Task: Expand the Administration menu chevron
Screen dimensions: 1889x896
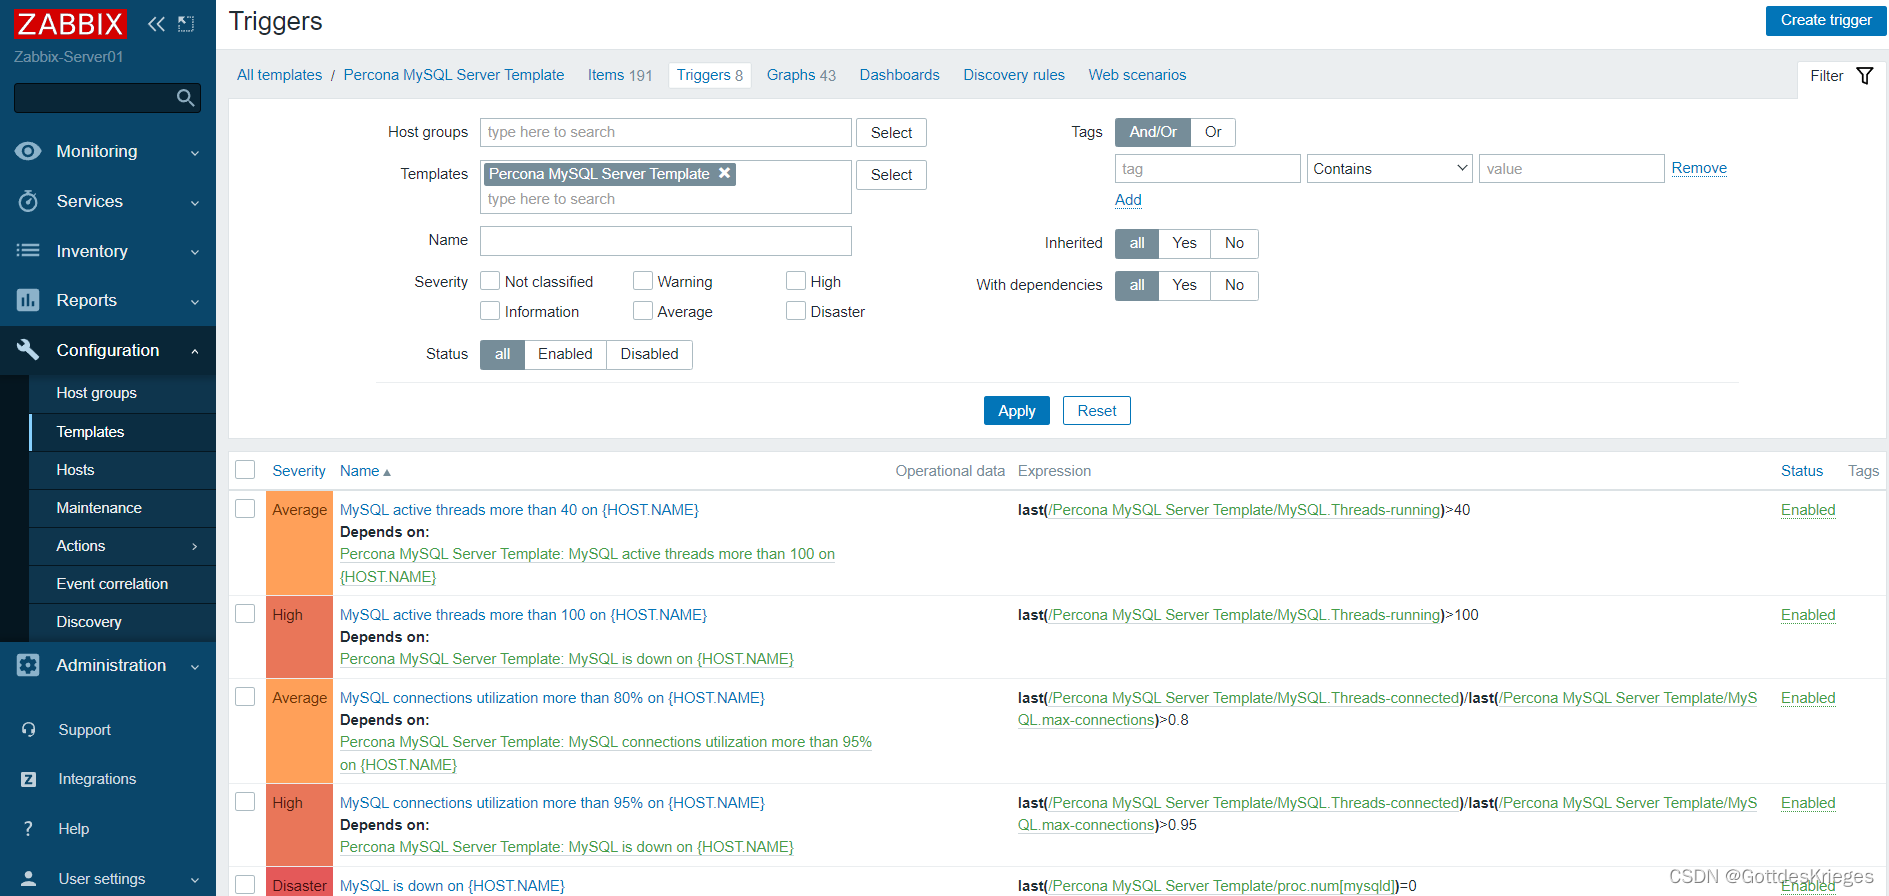Action: [195, 667]
